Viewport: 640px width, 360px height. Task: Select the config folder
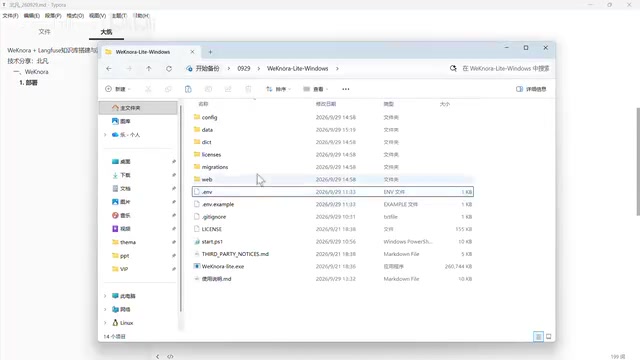tap(332, 117)
